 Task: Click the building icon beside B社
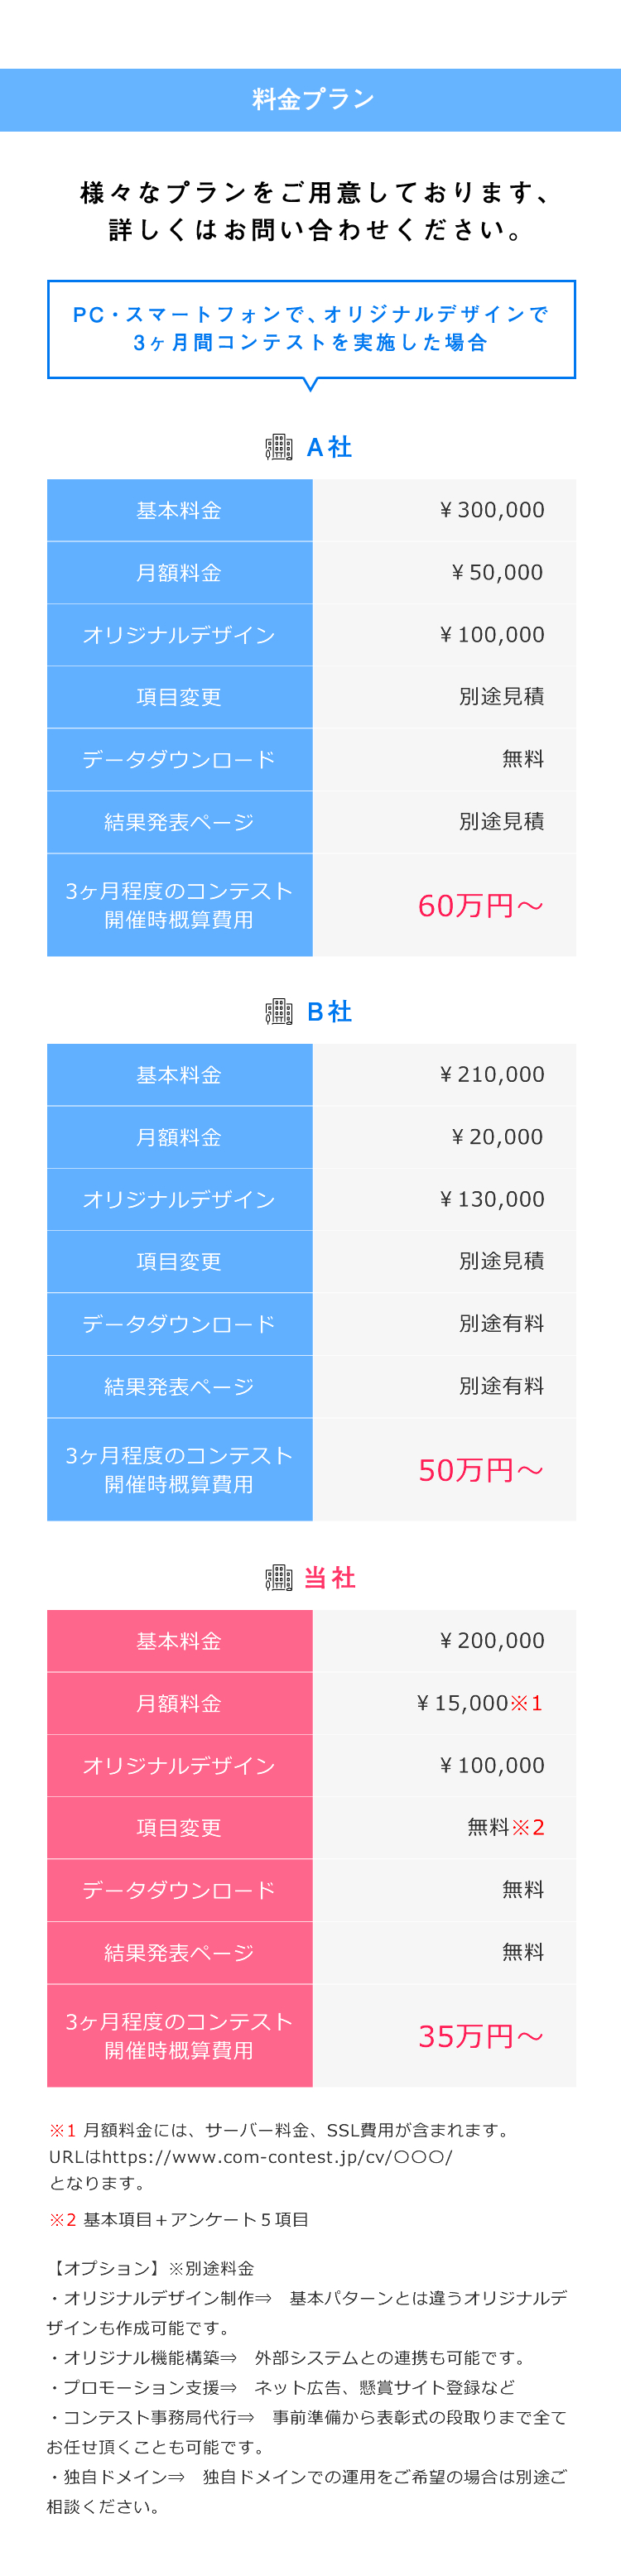click(279, 1011)
